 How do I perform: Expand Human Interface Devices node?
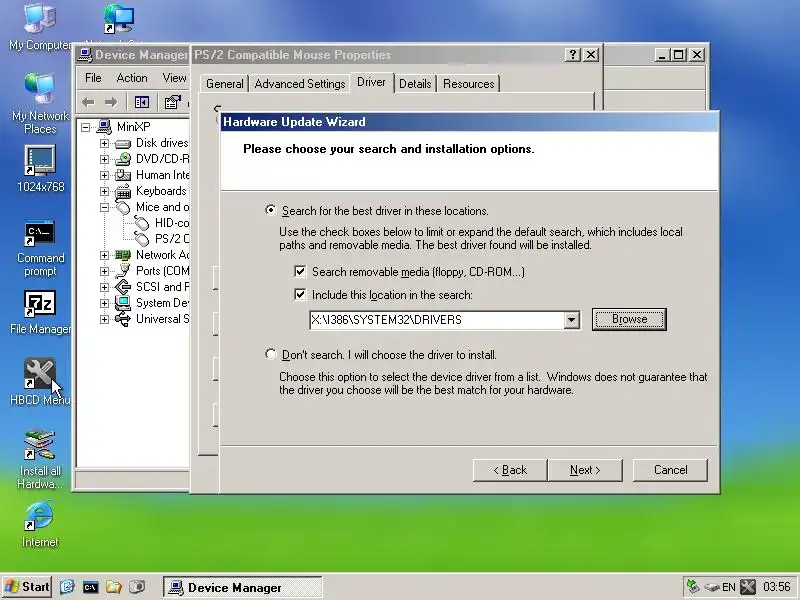pos(104,176)
